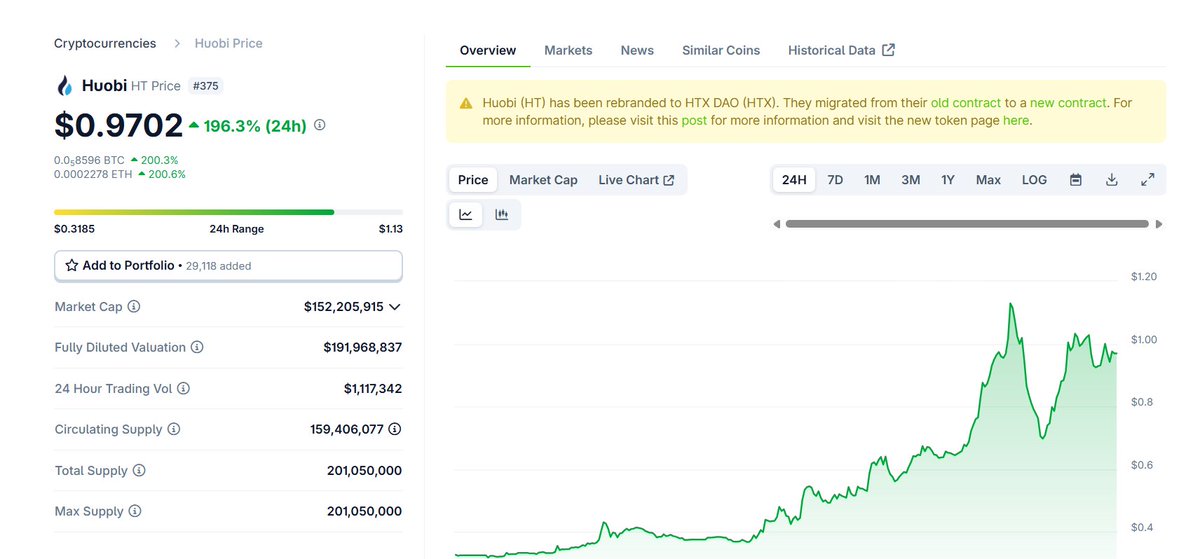Click the 0.0002278 ETH price text
Viewport: 1200px width, 559px height.
click(x=93, y=174)
